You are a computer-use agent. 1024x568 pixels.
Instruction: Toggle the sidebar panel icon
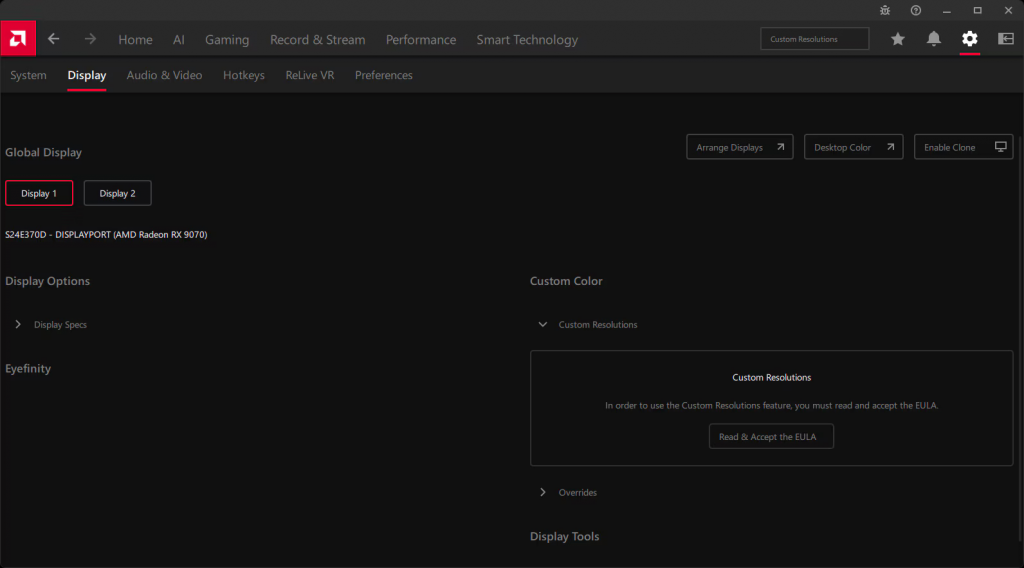(x=1005, y=39)
